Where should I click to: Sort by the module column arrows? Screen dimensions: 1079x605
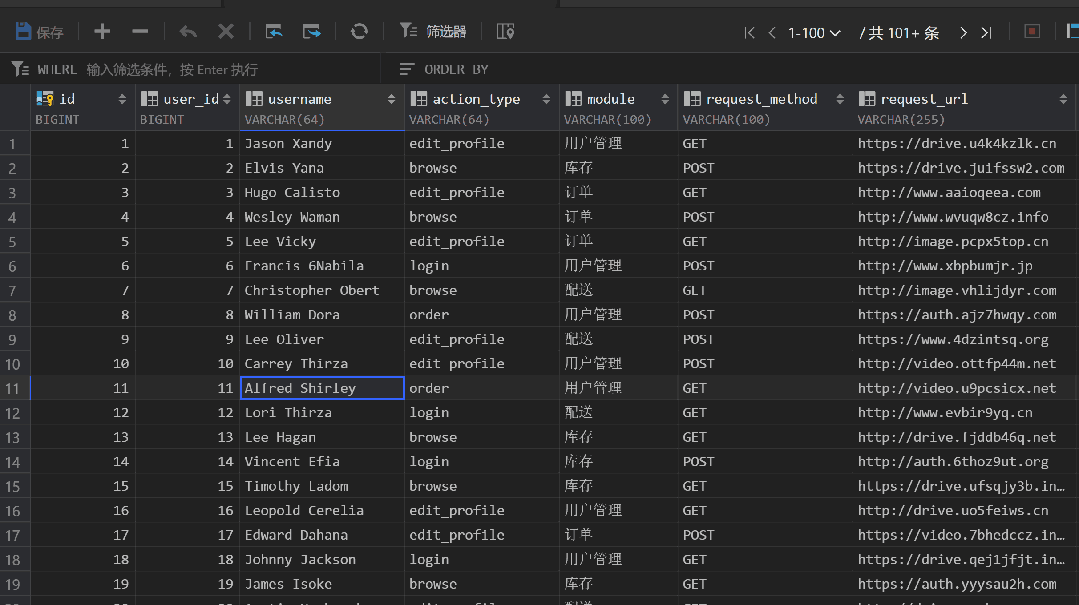pyautogui.click(x=665, y=99)
